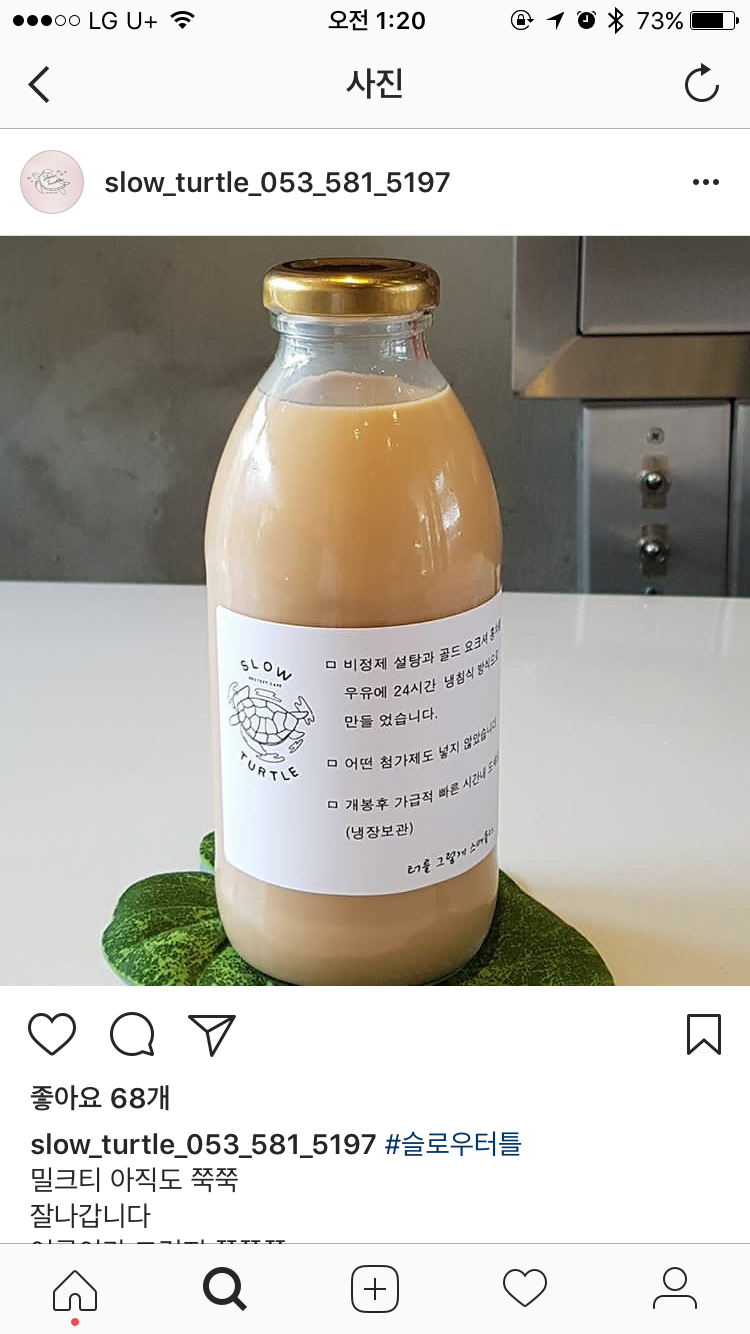
Task: Open comments with the speech bubble icon
Action: [132, 1034]
